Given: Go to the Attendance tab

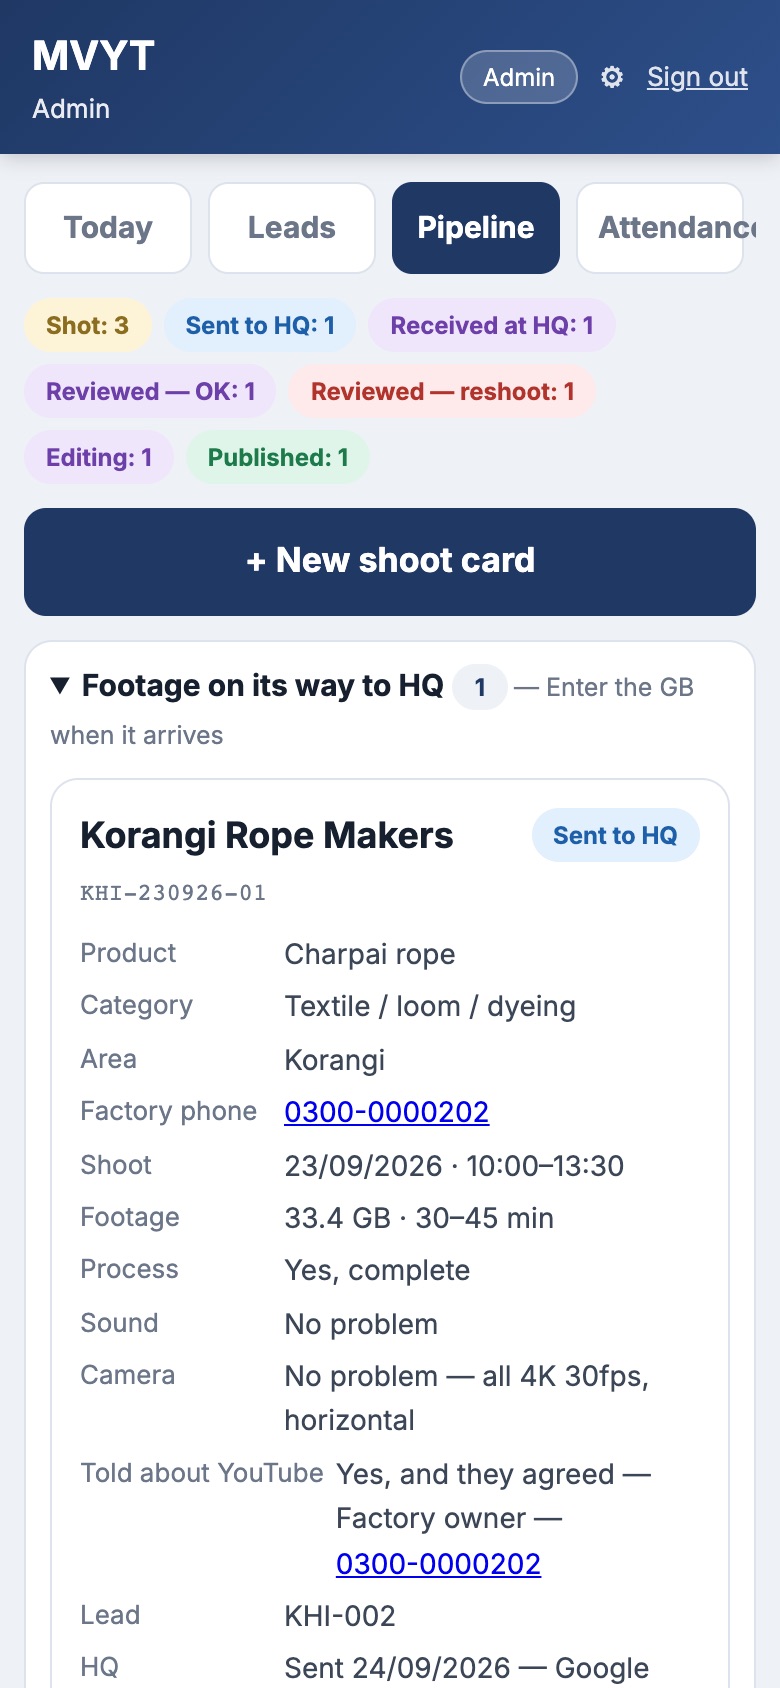Looking at the screenshot, I should tap(660, 228).
